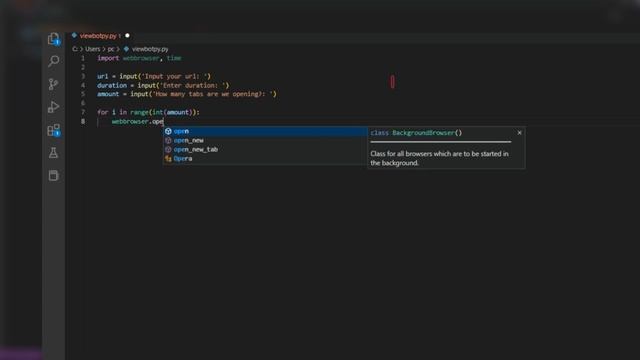
Task: Click line number 4 in gutter
Action: (83, 85)
